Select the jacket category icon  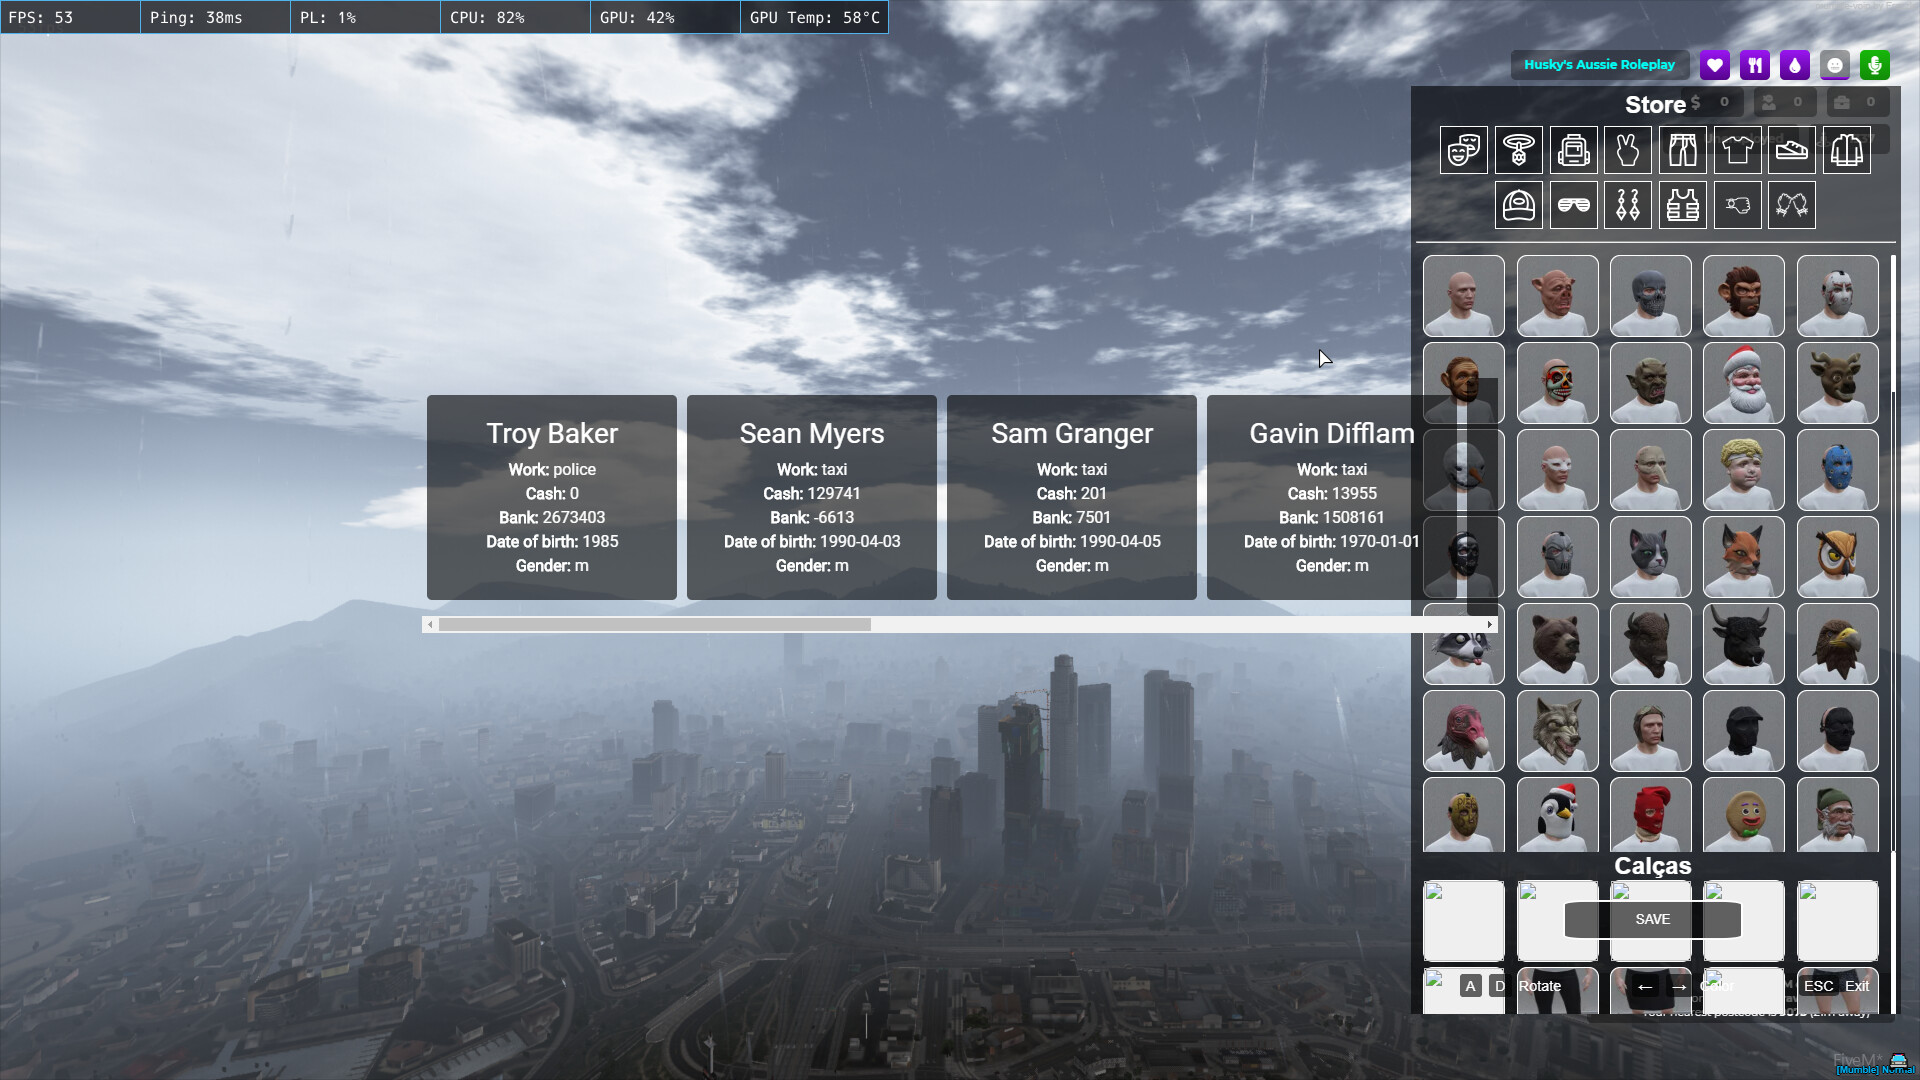click(1846, 150)
